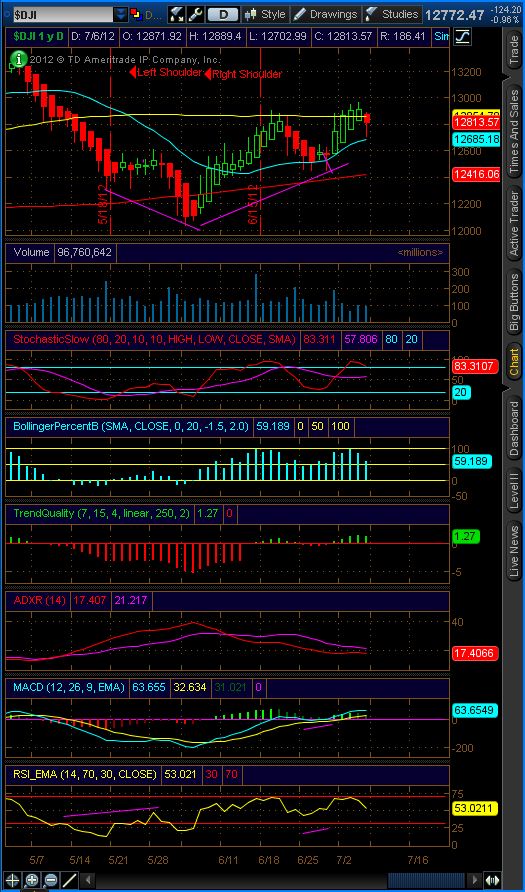Click the TrendQuality study title

(102, 513)
